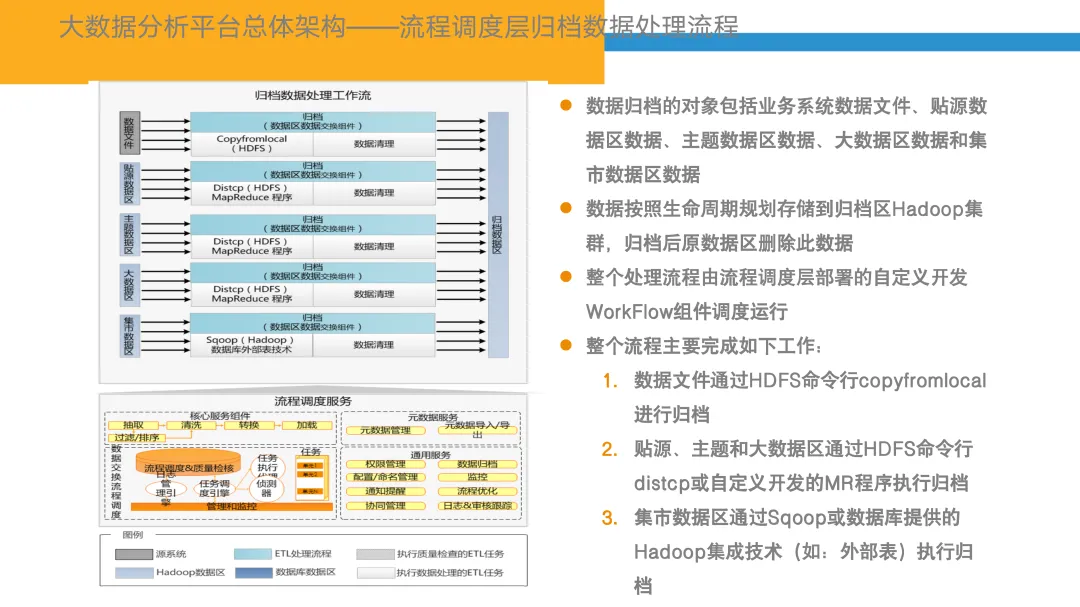Select the 集市数据区 source box
1080x607 pixels.
click(129, 336)
